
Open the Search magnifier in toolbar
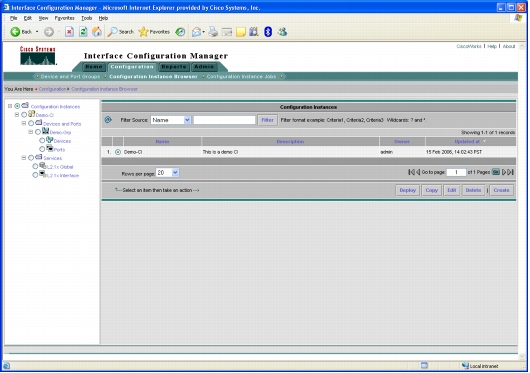point(121,32)
